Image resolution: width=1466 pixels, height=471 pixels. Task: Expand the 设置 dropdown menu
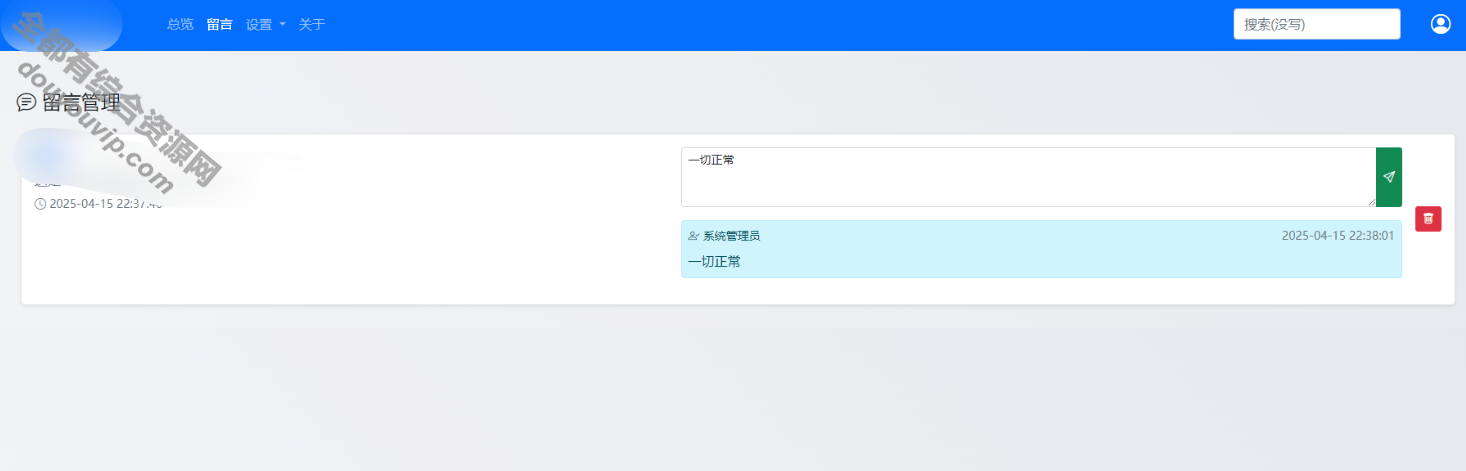coord(259,25)
